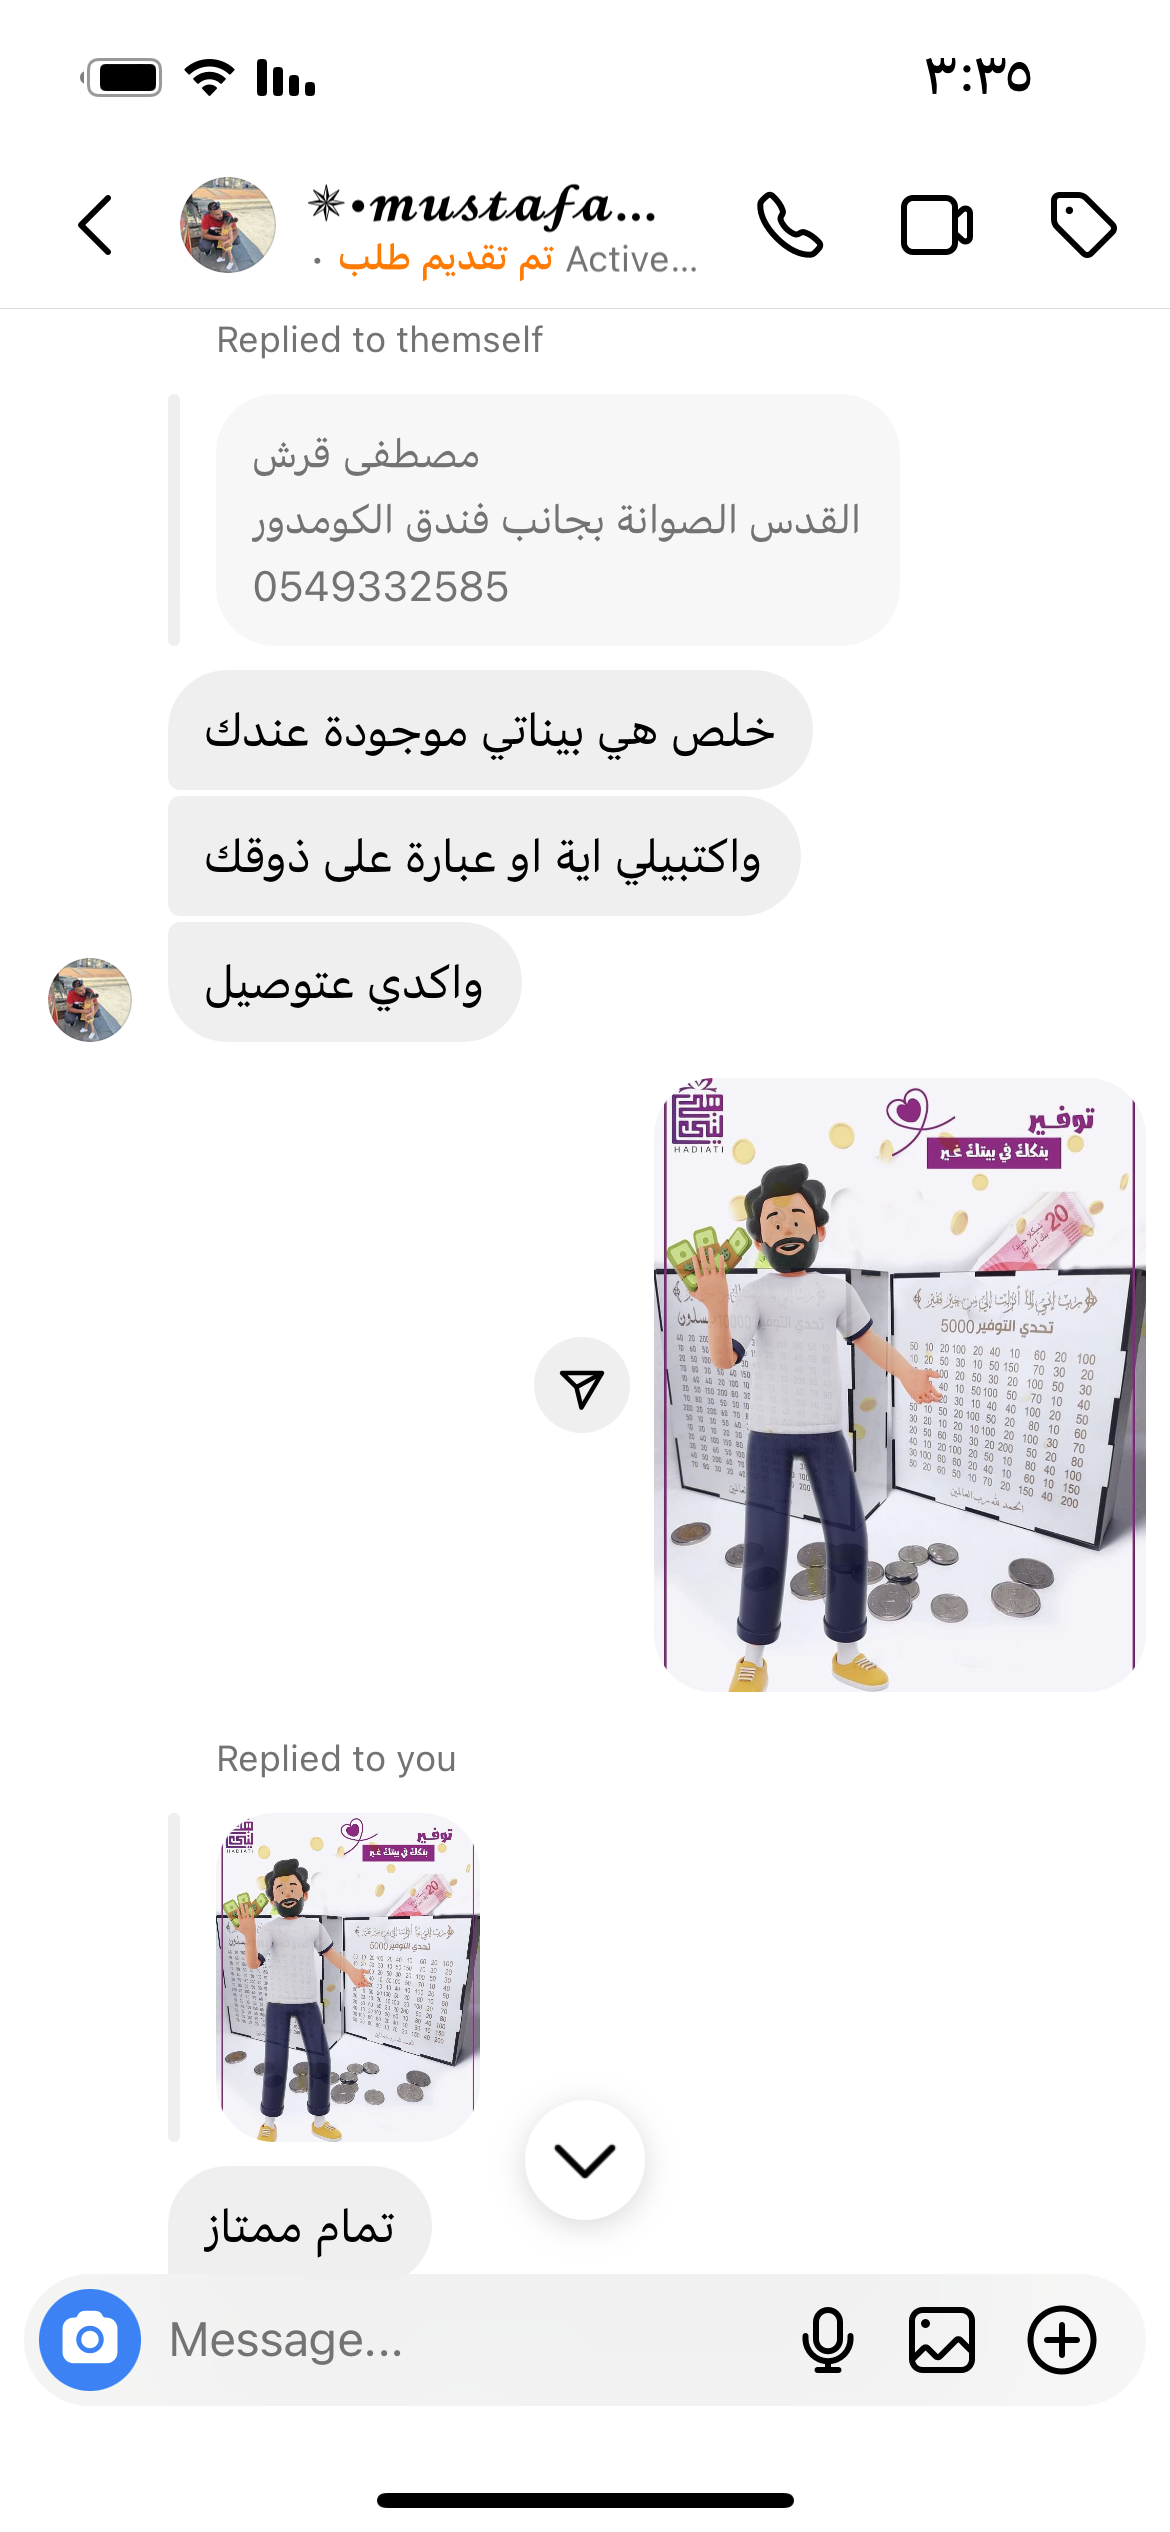This screenshot has height=2532, width=1170.
Task: Start a voice call with mustafa
Action: coord(790,225)
